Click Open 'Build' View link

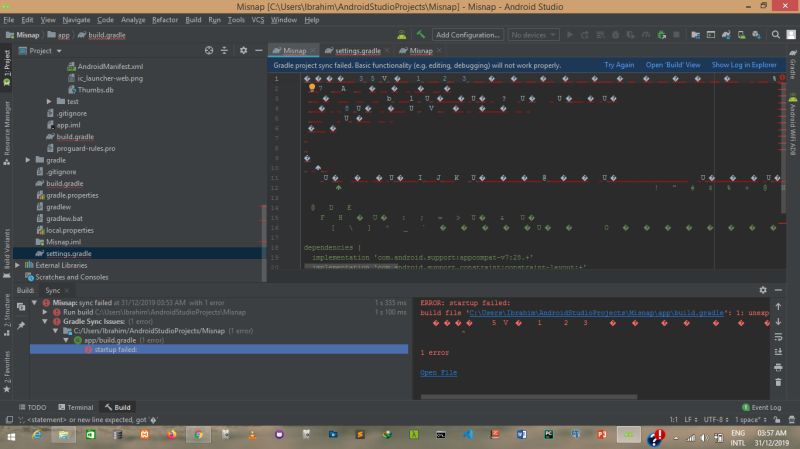(x=673, y=65)
